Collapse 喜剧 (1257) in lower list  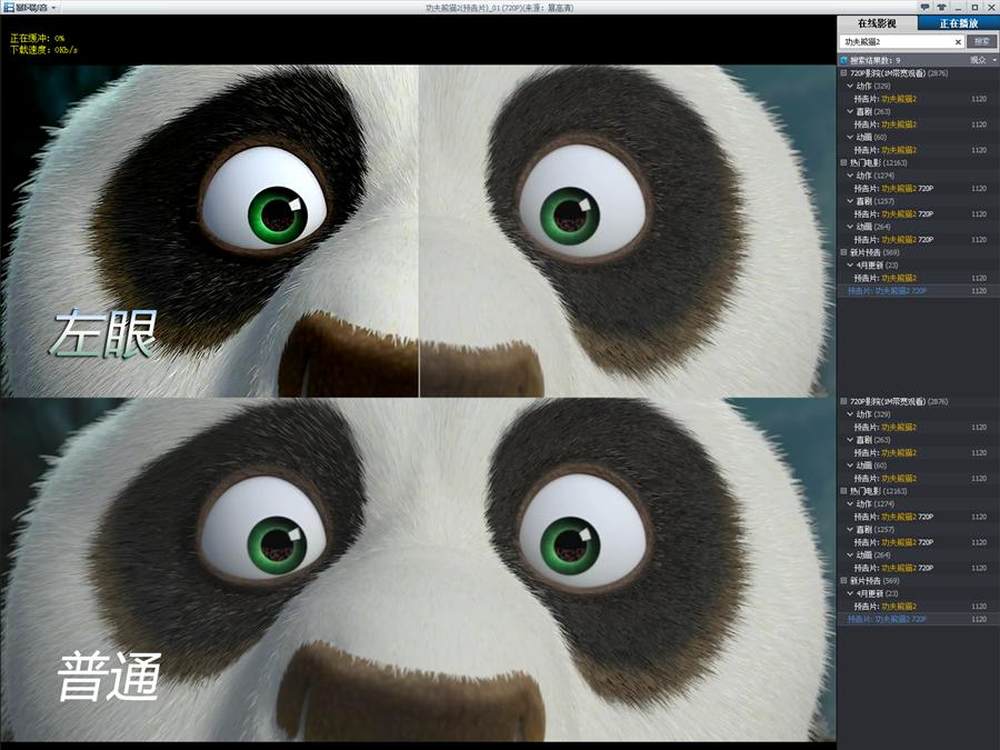(x=850, y=529)
